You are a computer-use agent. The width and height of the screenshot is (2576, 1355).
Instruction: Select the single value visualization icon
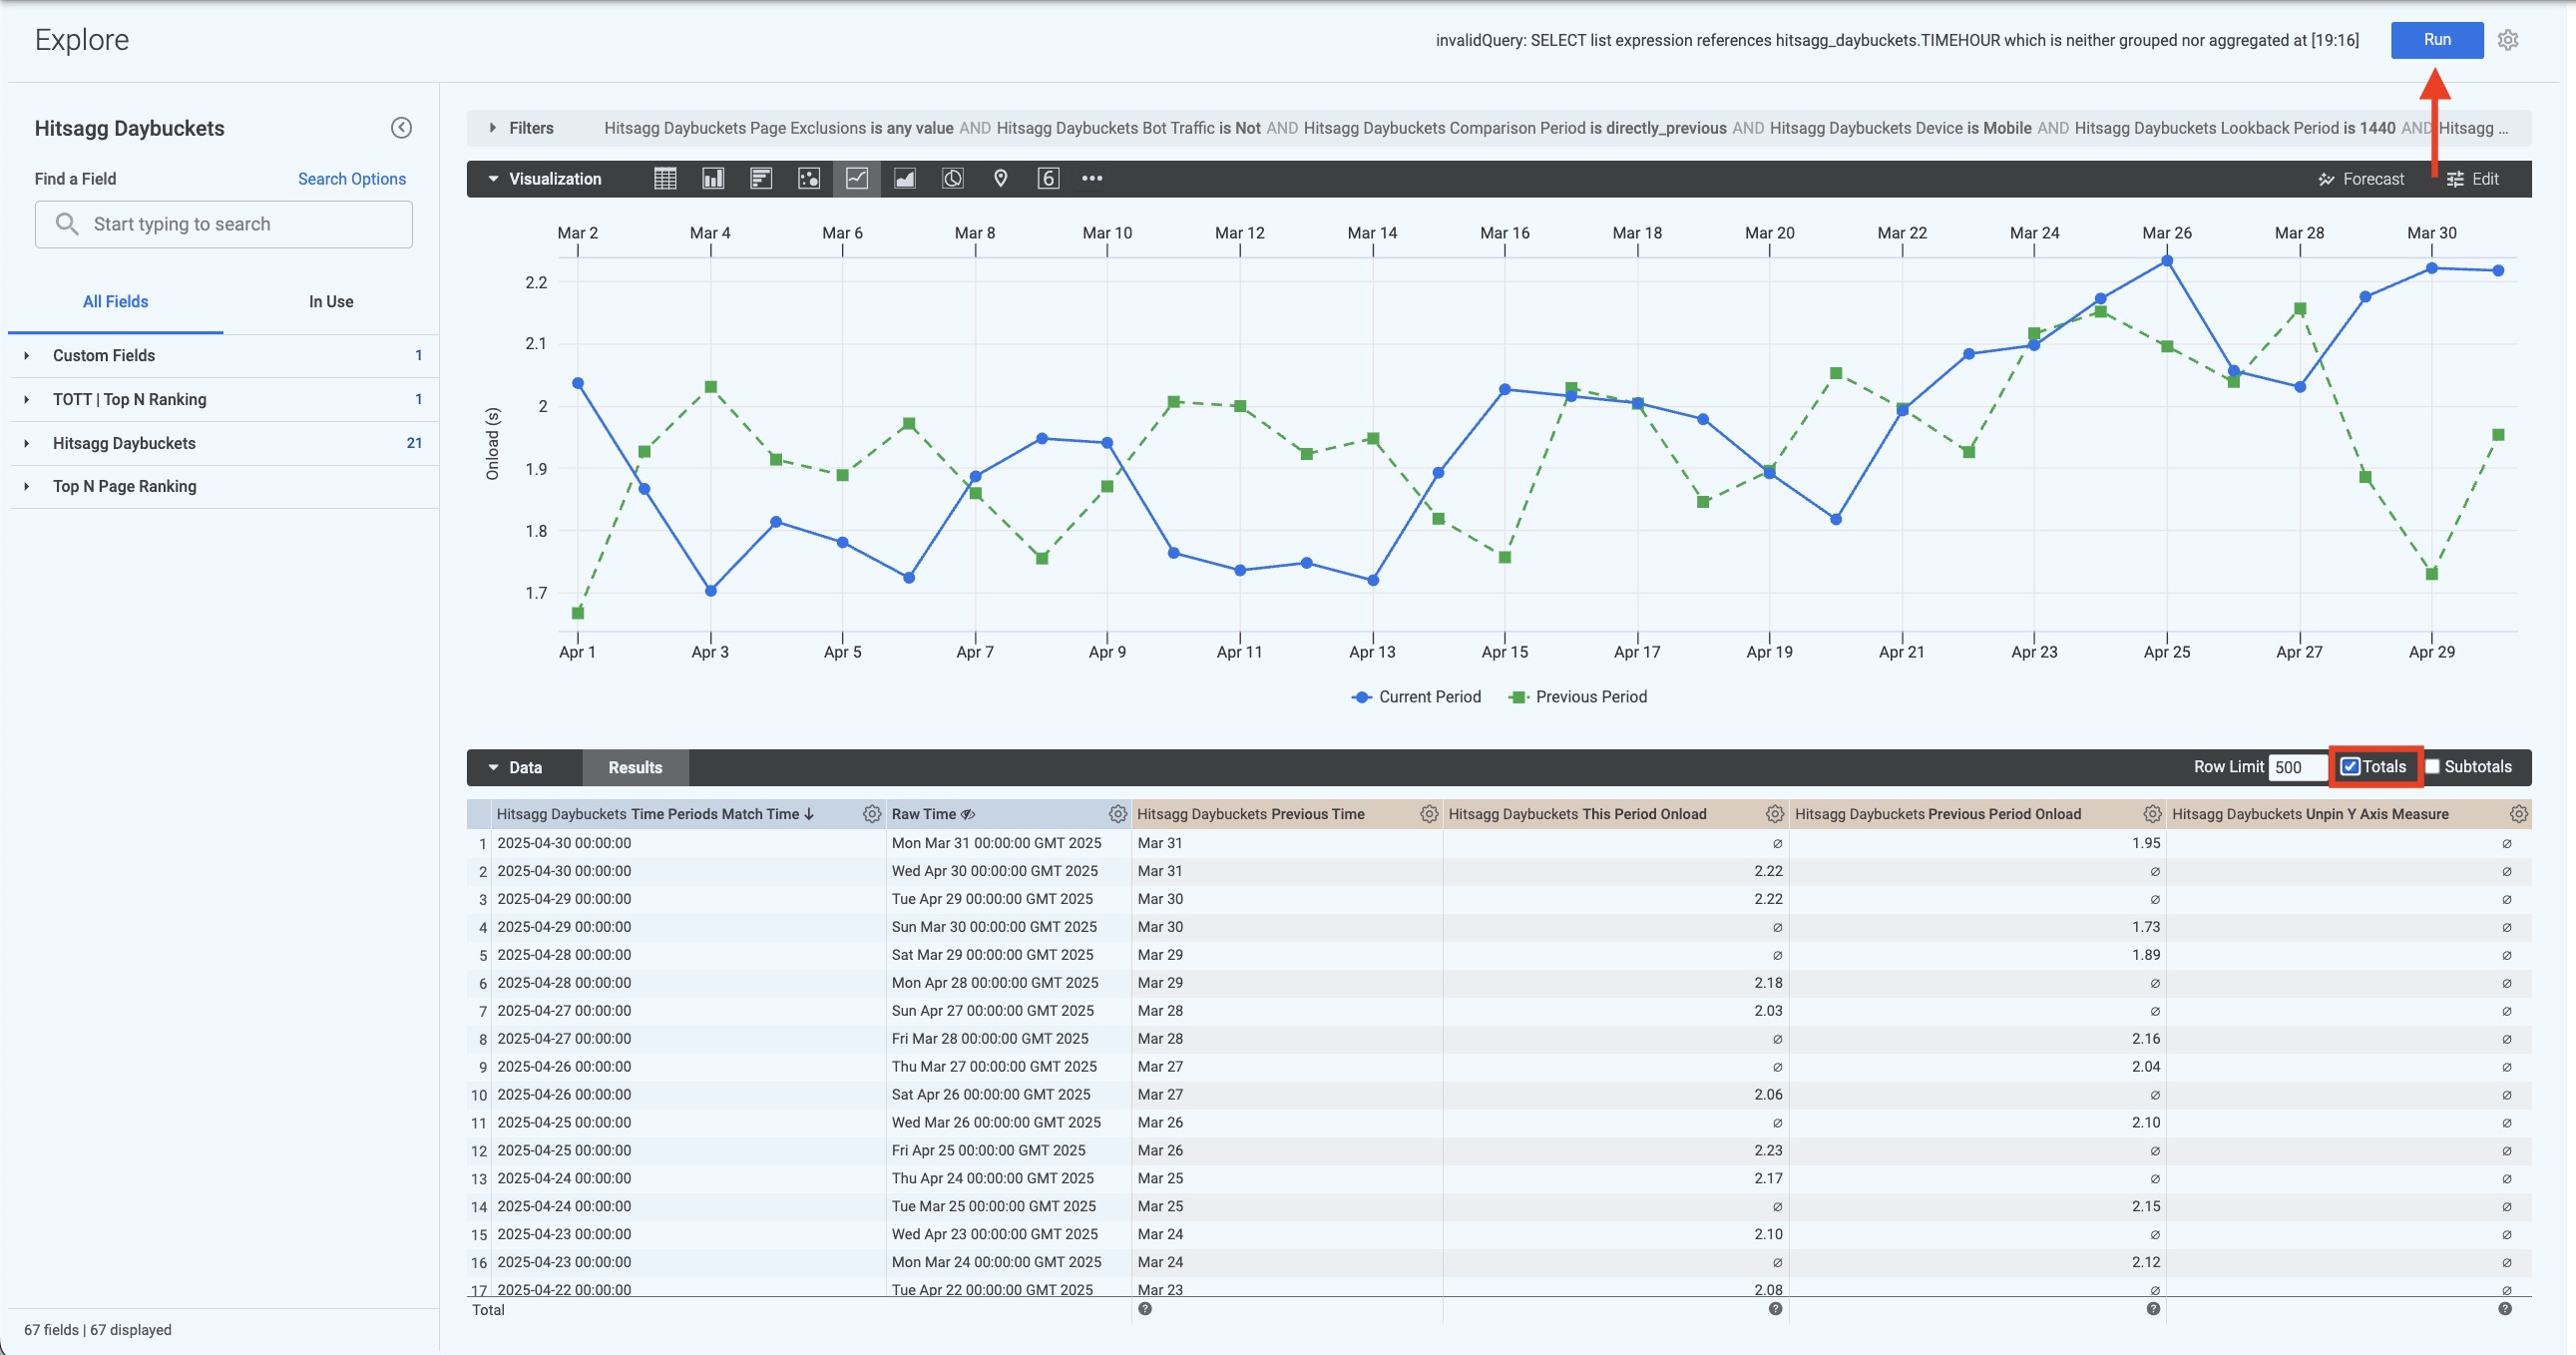[1048, 179]
